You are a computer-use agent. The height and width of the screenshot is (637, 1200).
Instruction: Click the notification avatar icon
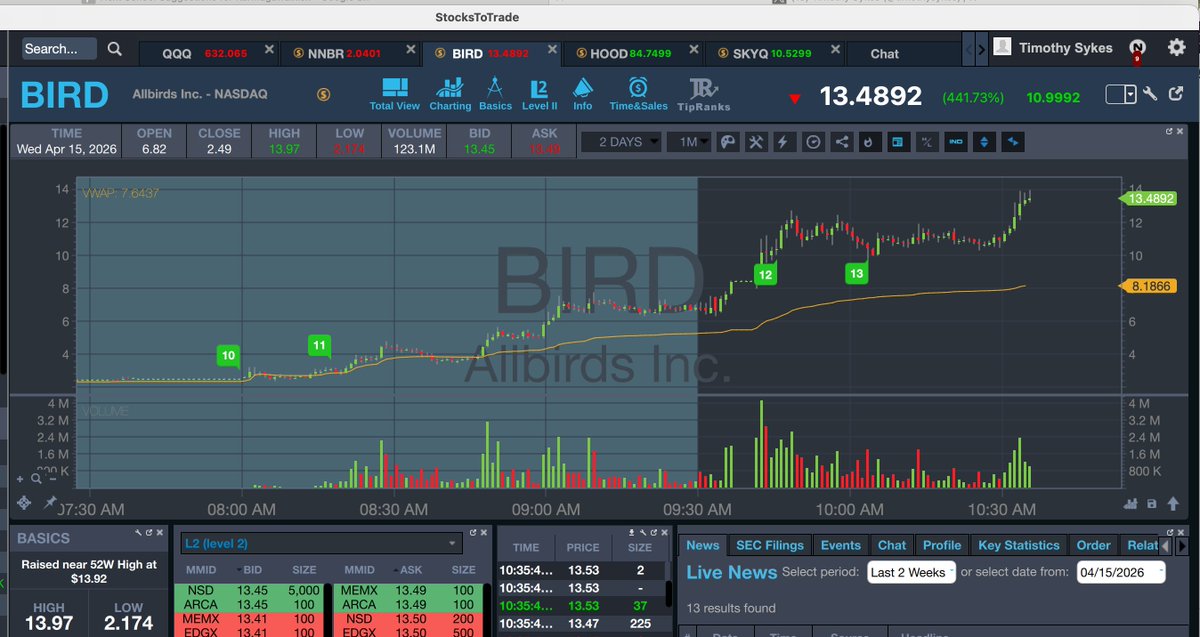[1136, 48]
